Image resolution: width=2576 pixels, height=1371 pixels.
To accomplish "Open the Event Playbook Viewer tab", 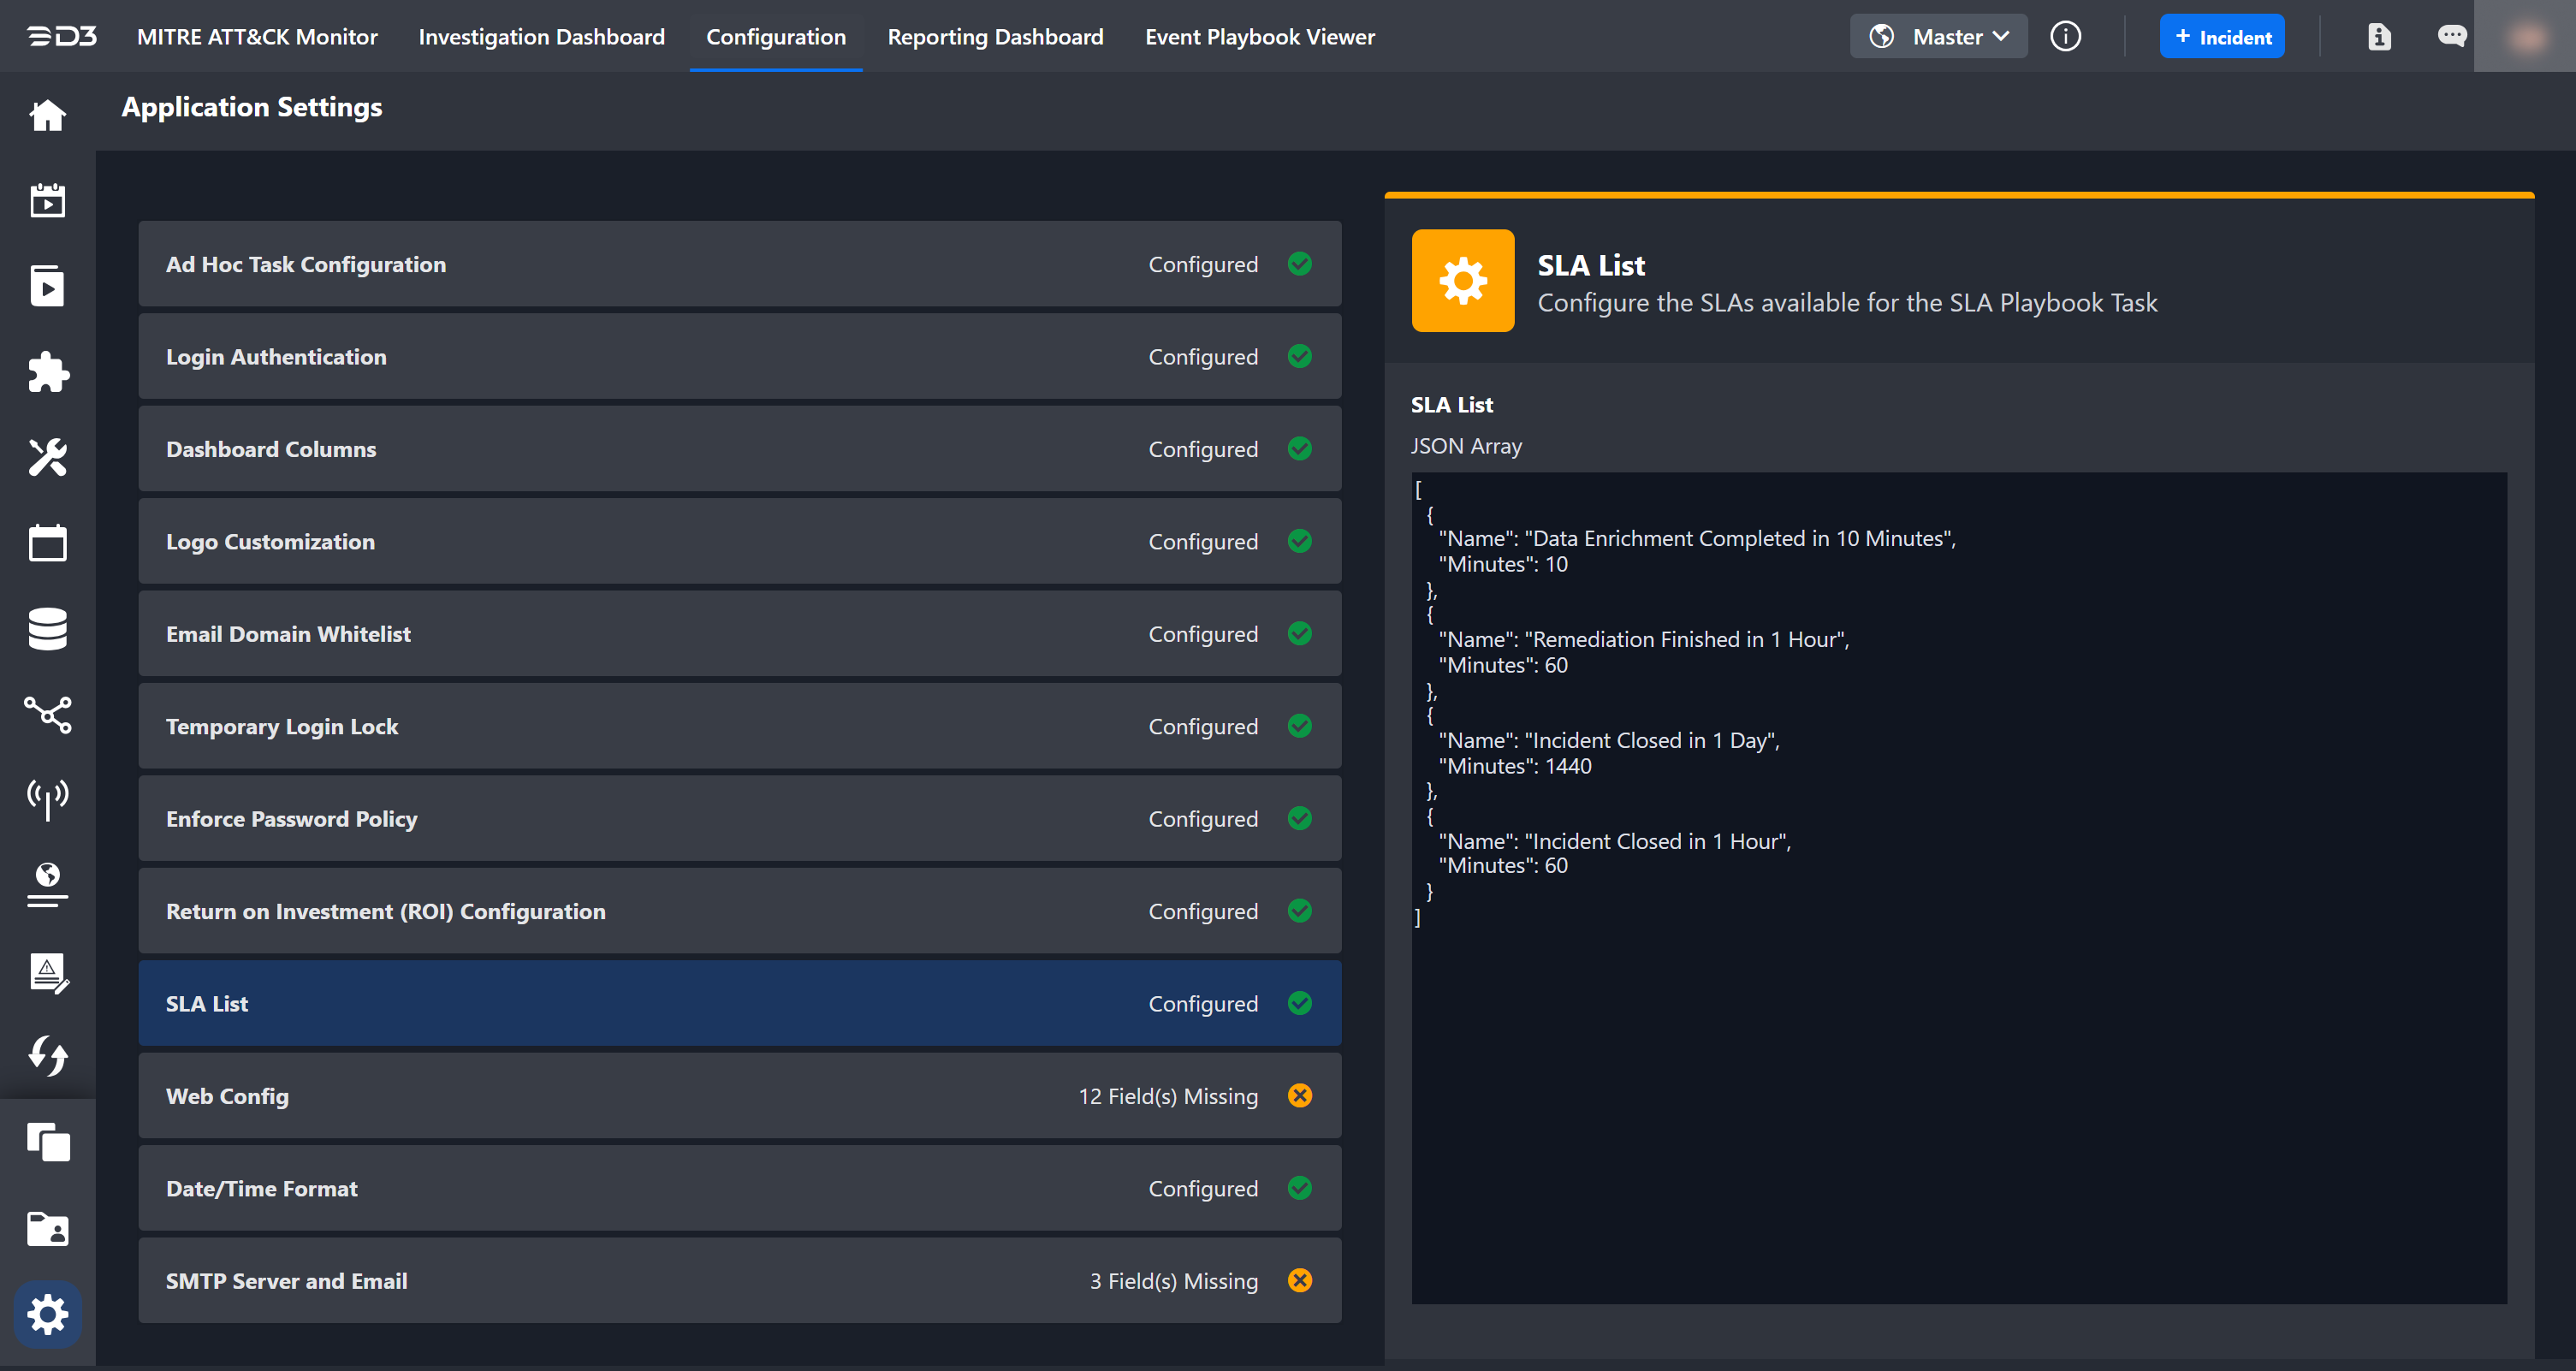I will pos(1259,37).
